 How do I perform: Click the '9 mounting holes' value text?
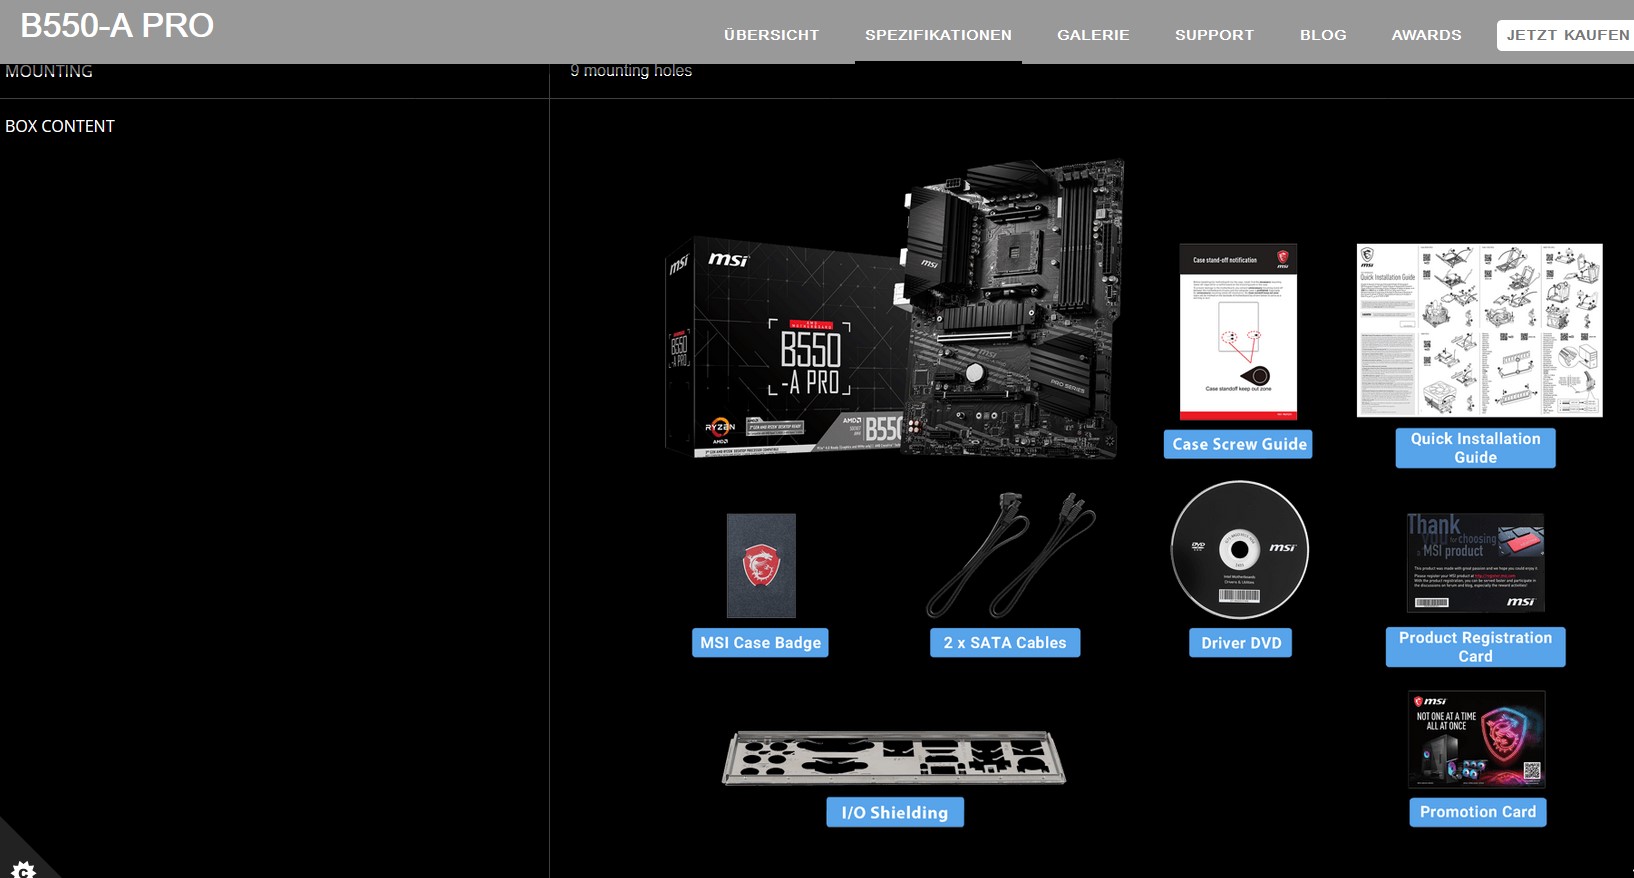[x=631, y=71]
